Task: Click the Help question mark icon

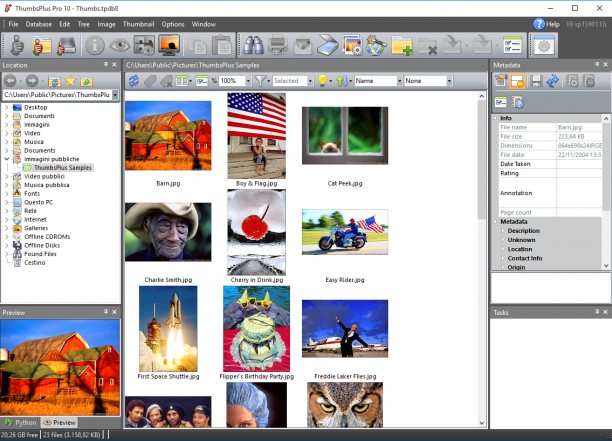Action: [539, 24]
